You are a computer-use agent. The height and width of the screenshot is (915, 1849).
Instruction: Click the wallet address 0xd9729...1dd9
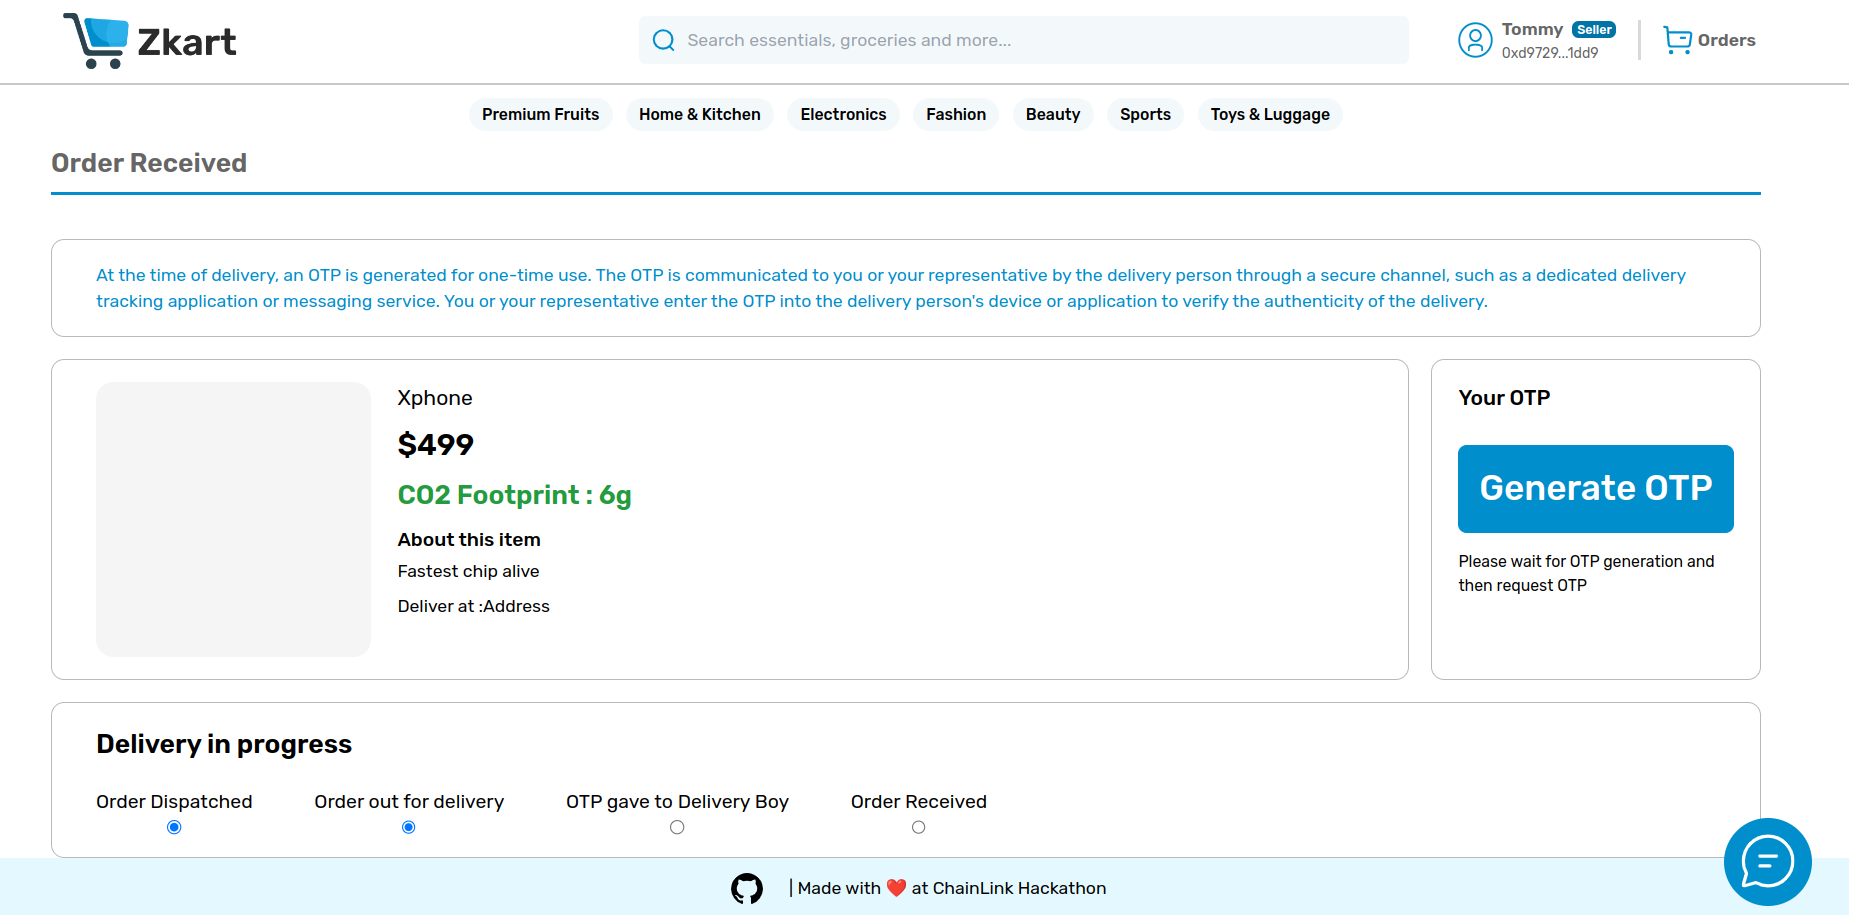click(x=1550, y=53)
